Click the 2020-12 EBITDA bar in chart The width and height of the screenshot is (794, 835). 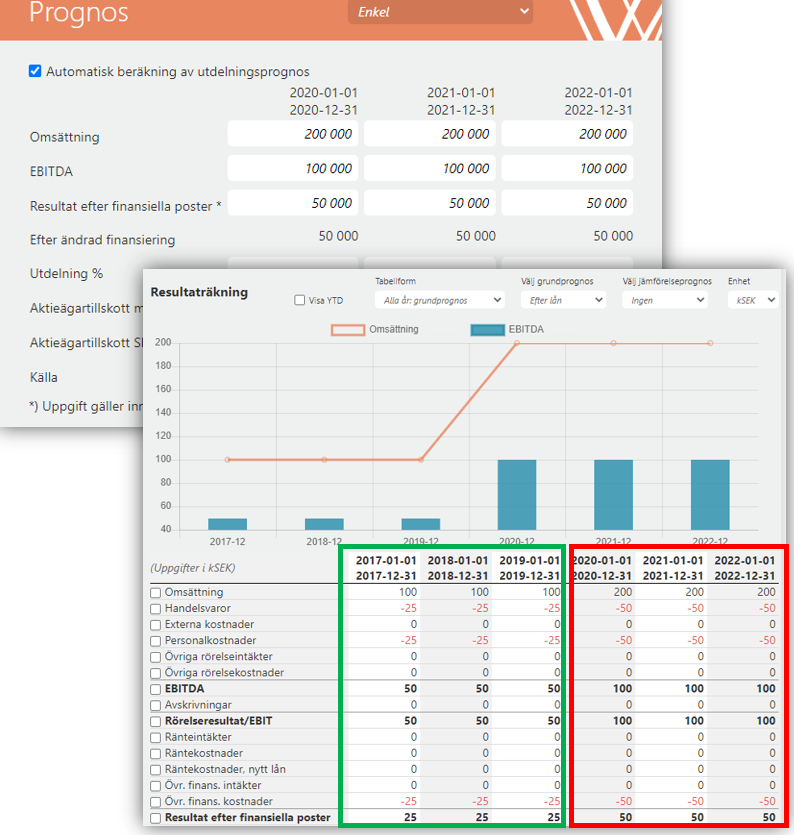click(517, 495)
